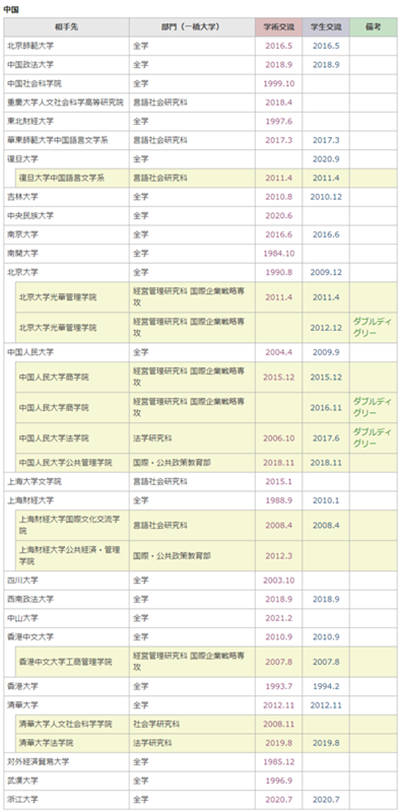
Task: Click the 学術交流 column header
Action: 278,27
